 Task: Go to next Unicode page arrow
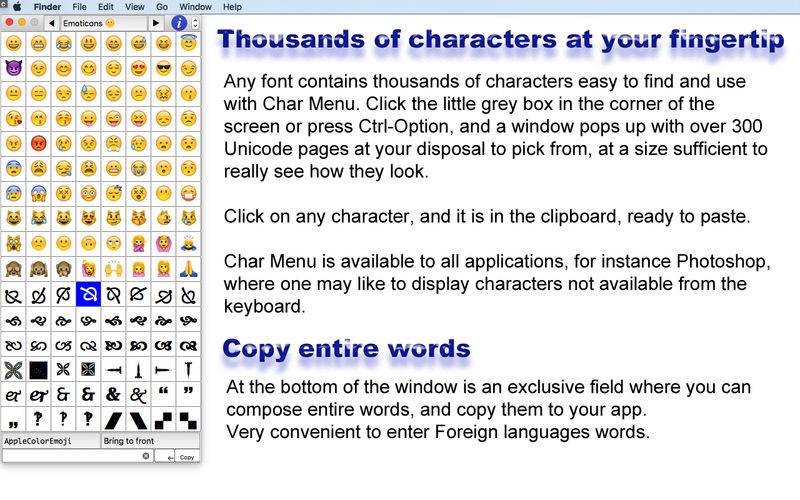pos(156,22)
